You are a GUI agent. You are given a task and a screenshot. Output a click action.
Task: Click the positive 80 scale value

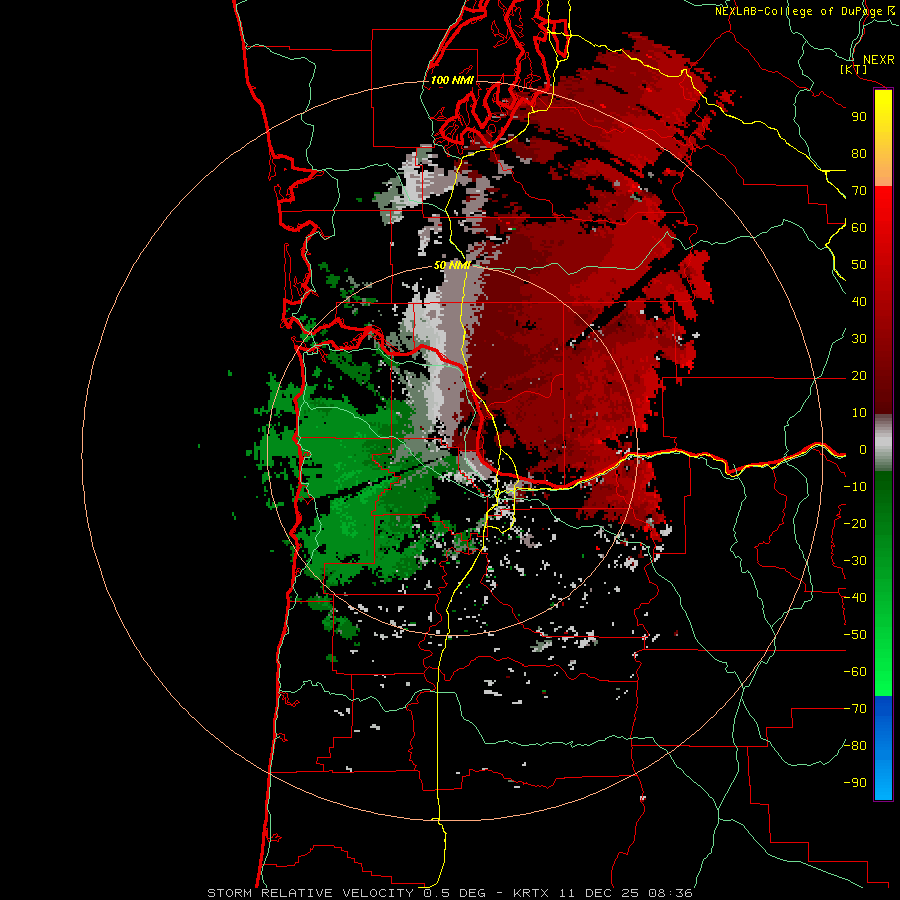pyautogui.click(x=859, y=153)
